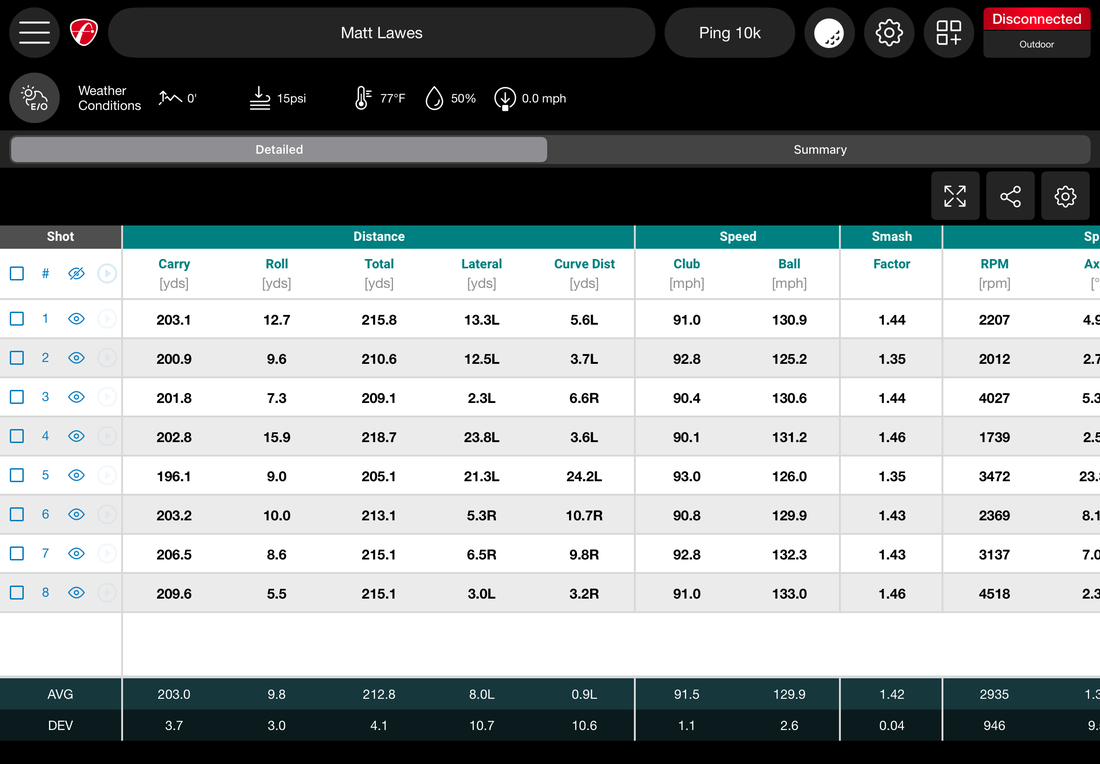Image resolution: width=1100 pixels, height=764 pixels.
Task: Open the hamburger navigation menu
Action: (x=33, y=32)
